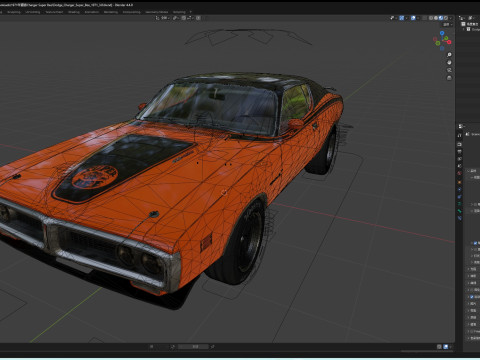Toggle proportional editing in the viewport header

click(198, 18)
